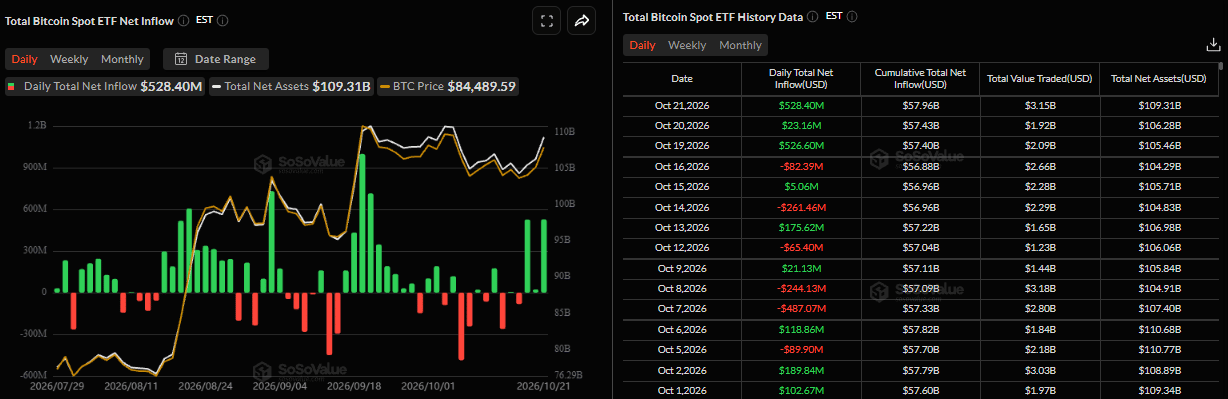This screenshot has height=399, width=1228.
Task: Click the -$244.13M outflow cell
Action: [801, 288]
